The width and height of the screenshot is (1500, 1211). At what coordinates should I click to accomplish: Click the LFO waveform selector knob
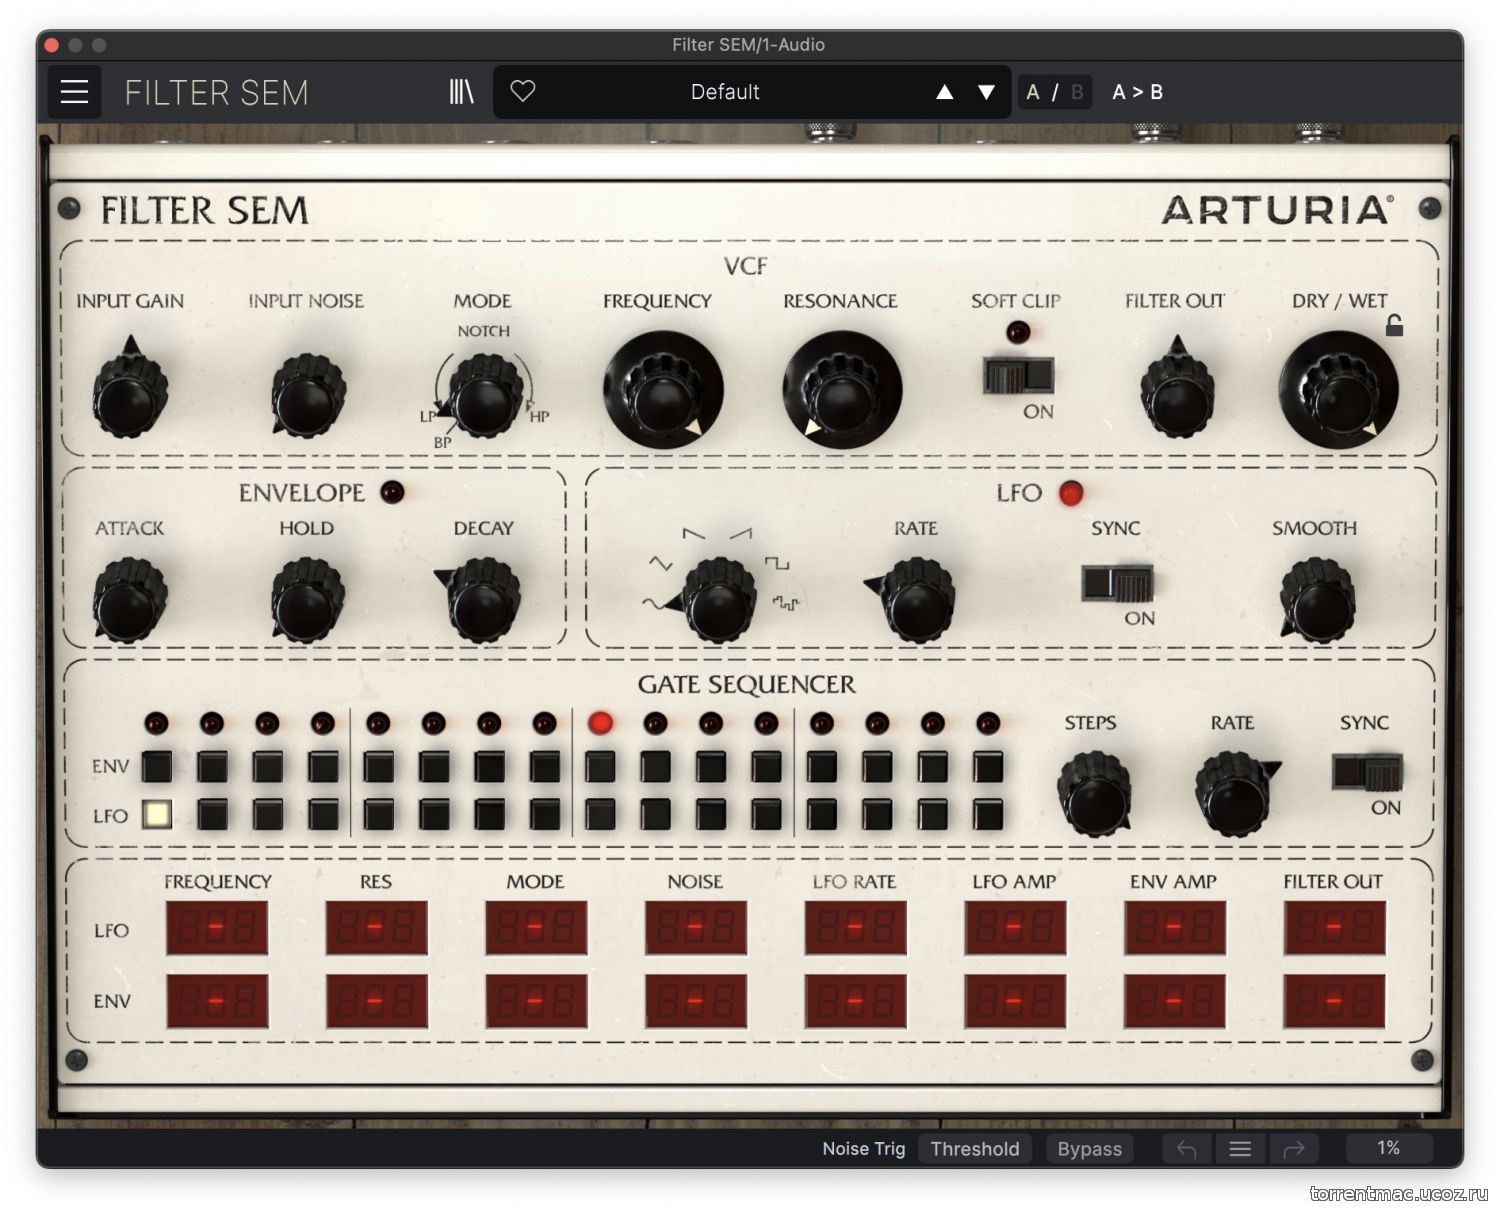coord(716,600)
